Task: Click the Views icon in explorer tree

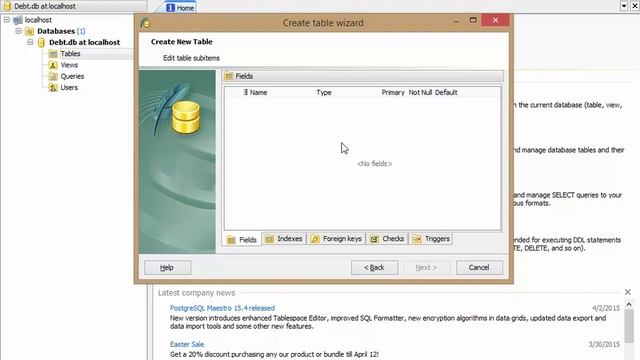Action: coord(53,65)
